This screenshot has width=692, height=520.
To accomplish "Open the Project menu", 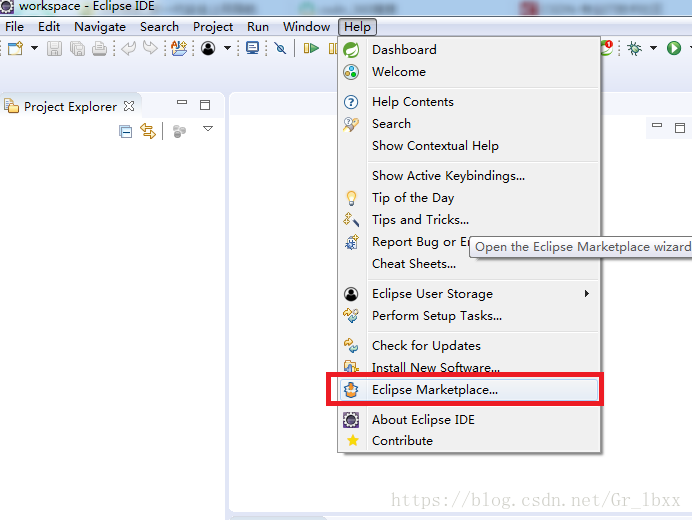I will (213, 27).
